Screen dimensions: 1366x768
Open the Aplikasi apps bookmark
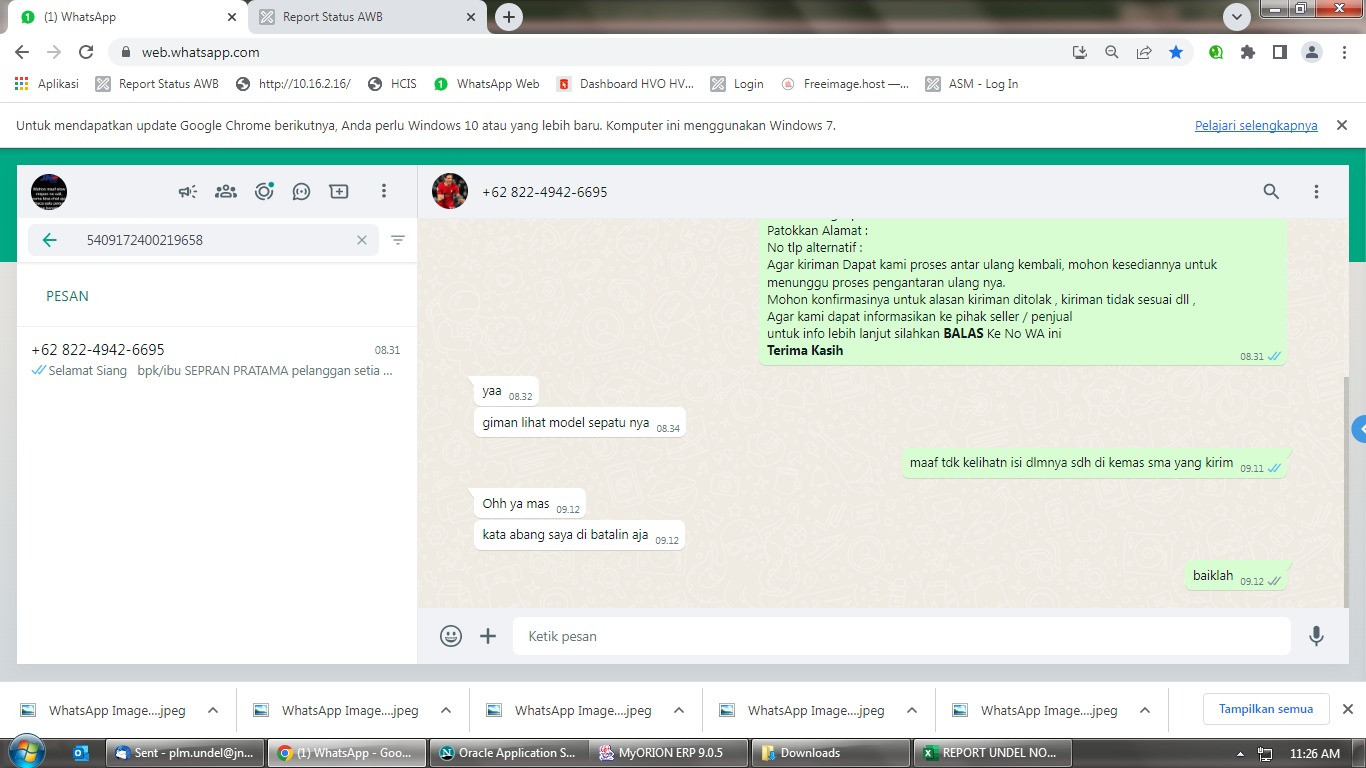tap(47, 84)
